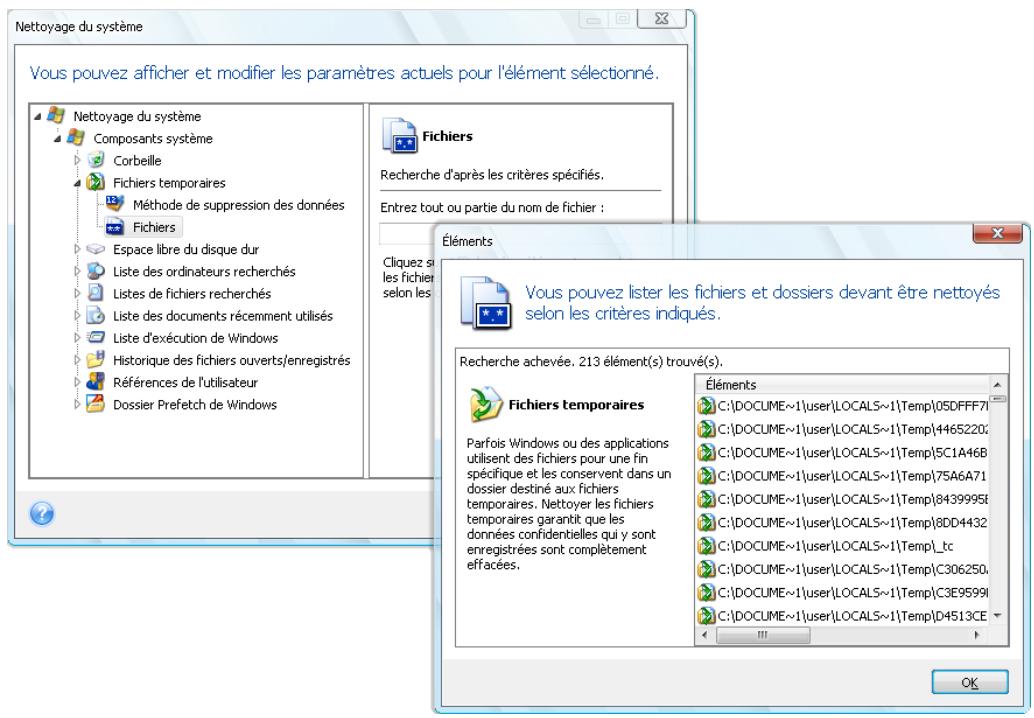Collapse the Fichiers temporaires node

pos(77,183)
